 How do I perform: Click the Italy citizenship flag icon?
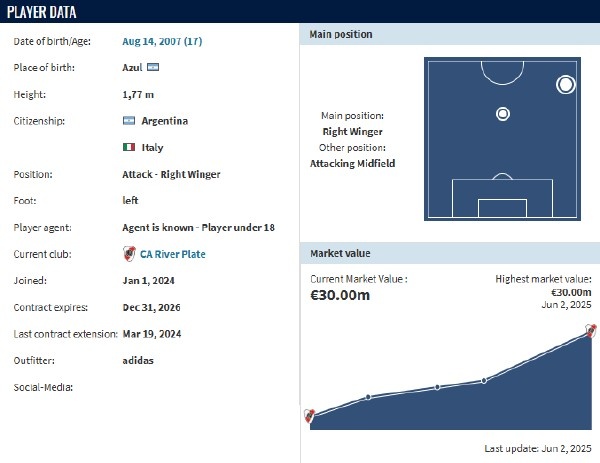[129, 147]
